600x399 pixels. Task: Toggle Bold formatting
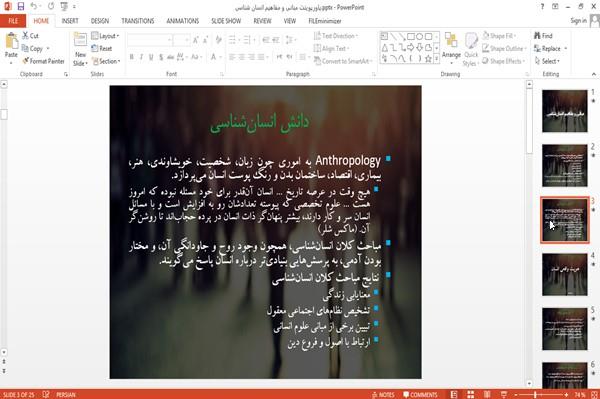click(132, 57)
